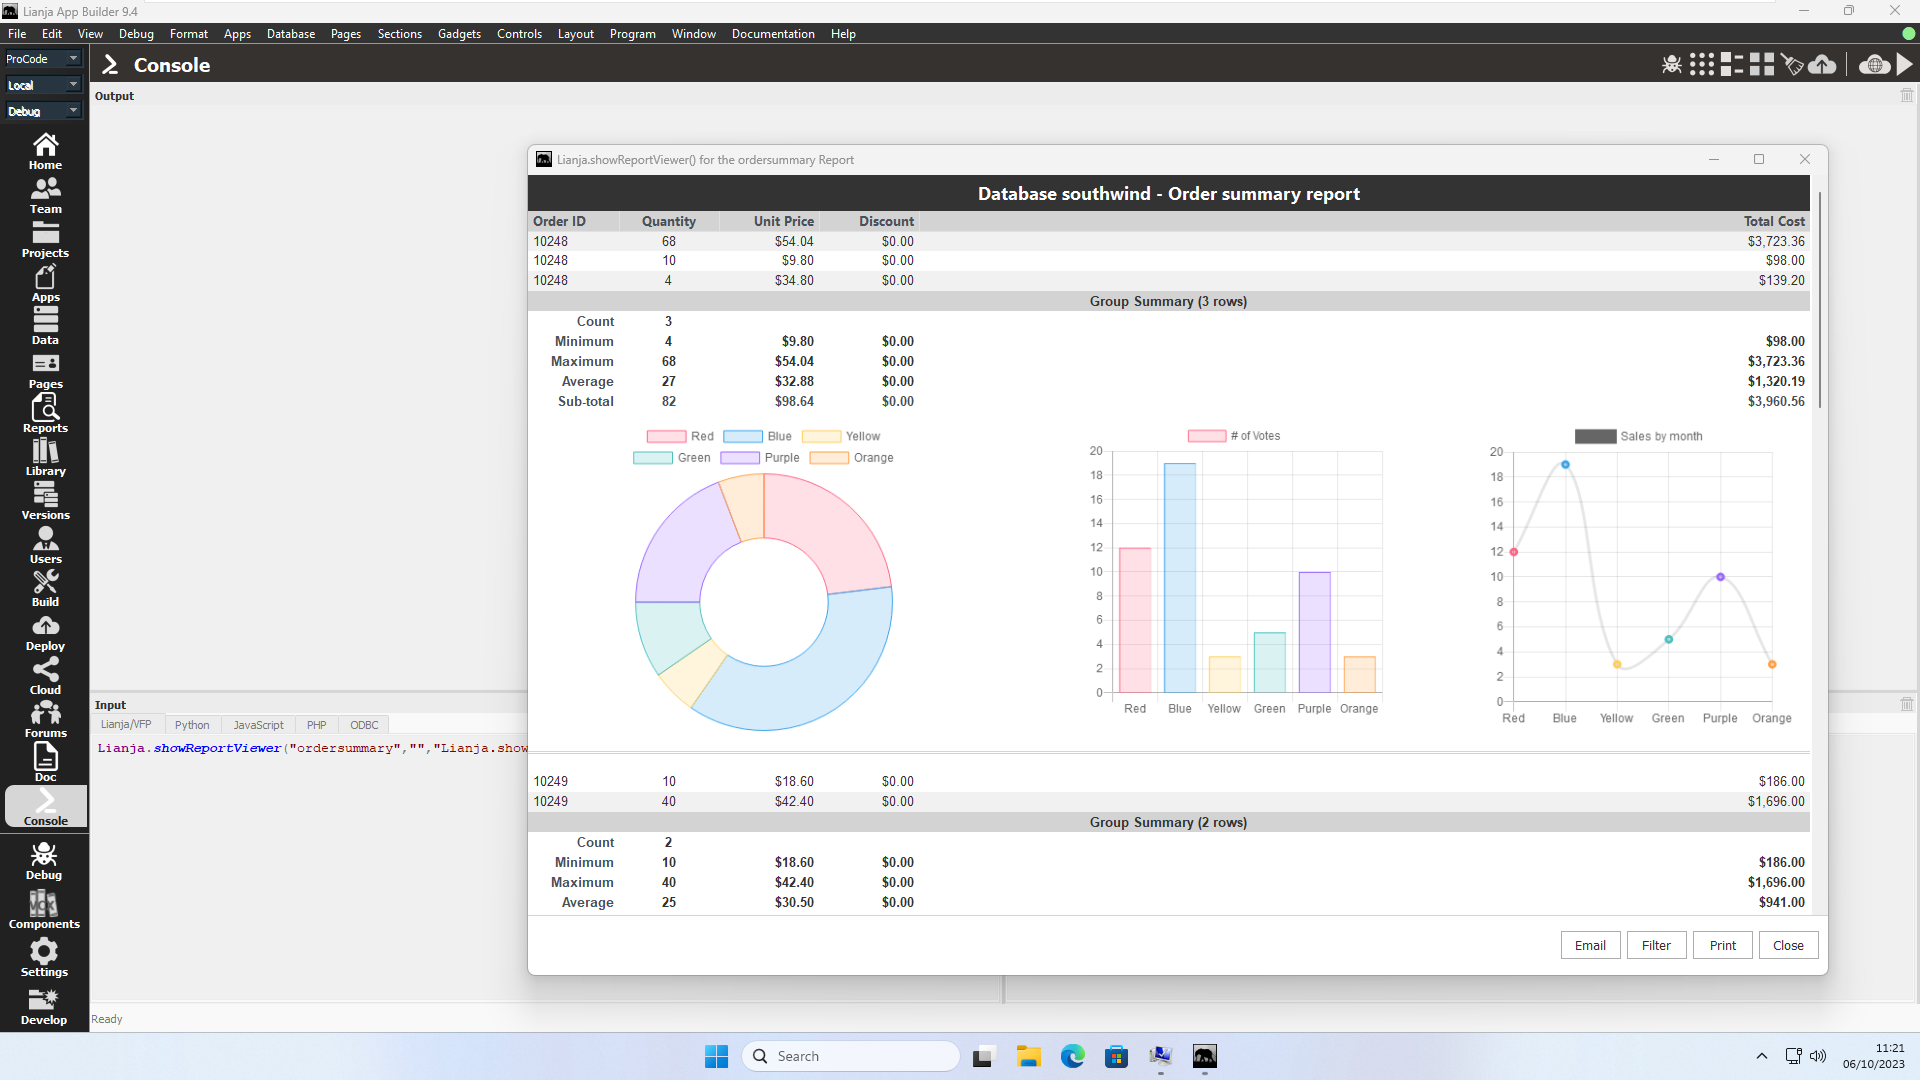Click the play run icon in header

click(x=1904, y=65)
